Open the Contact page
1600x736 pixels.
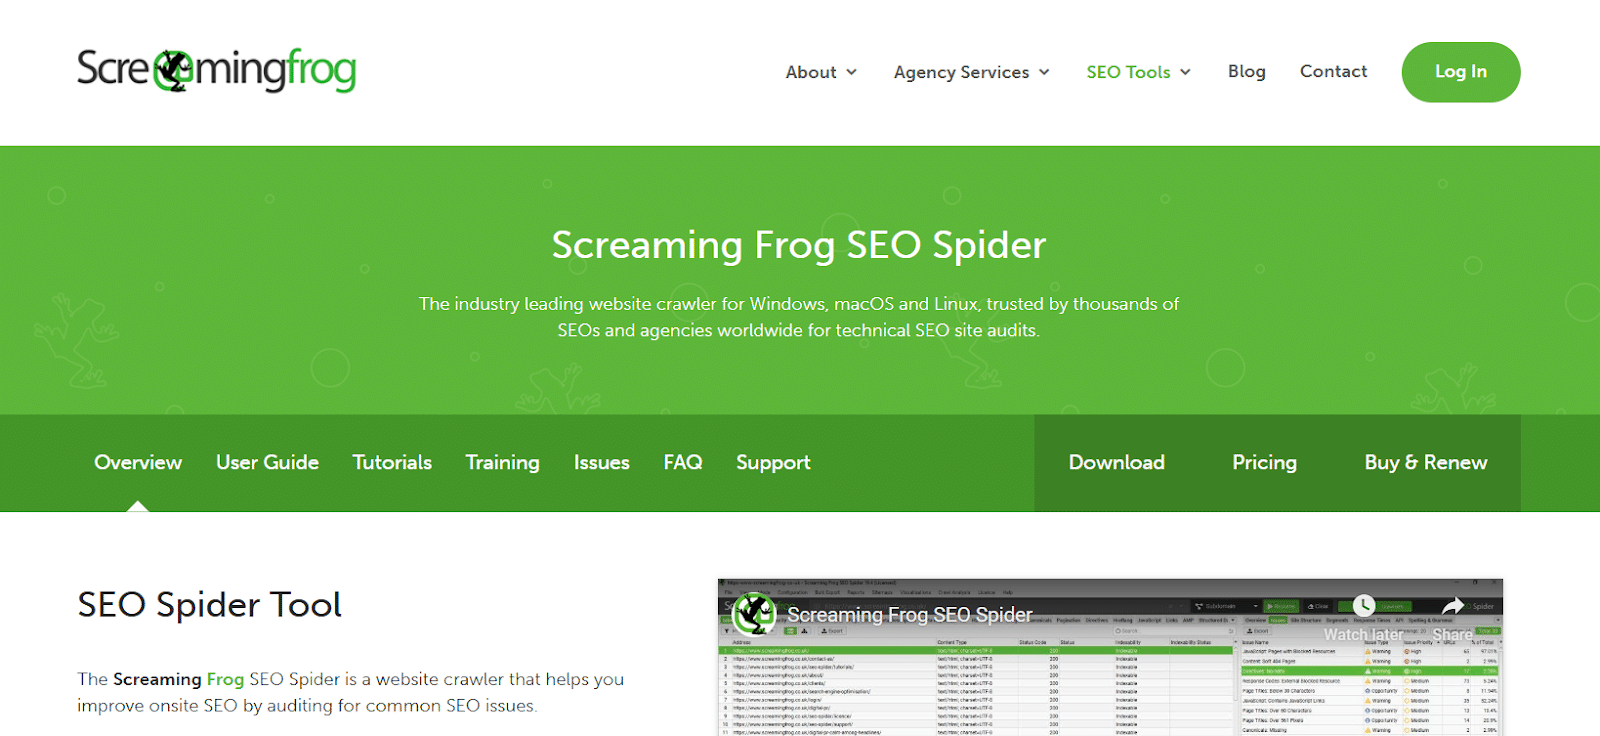pos(1333,72)
